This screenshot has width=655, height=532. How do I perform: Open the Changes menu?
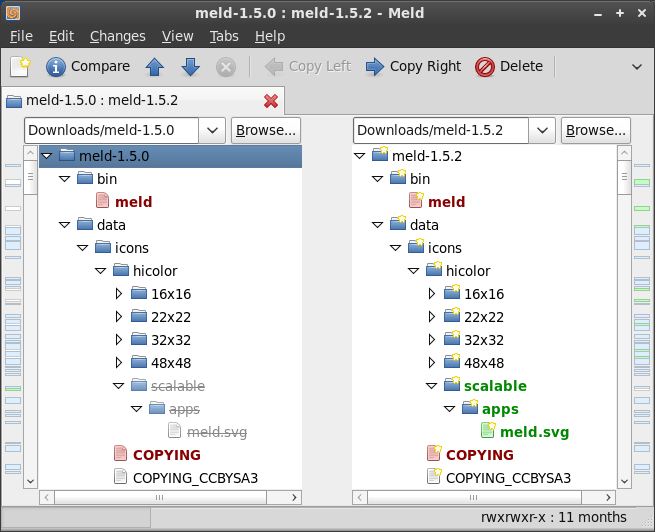click(x=118, y=36)
